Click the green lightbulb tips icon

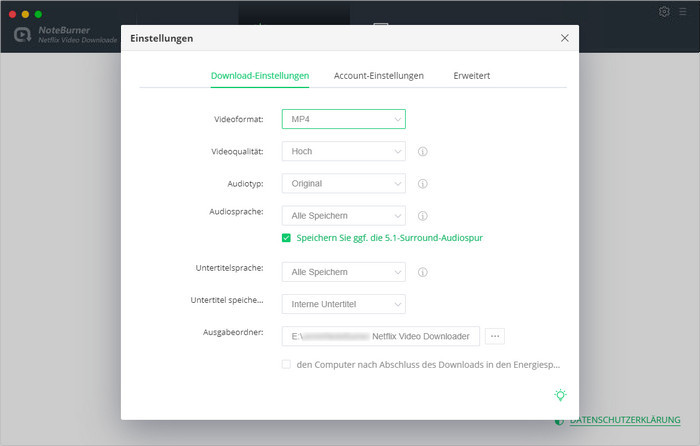(x=560, y=395)
